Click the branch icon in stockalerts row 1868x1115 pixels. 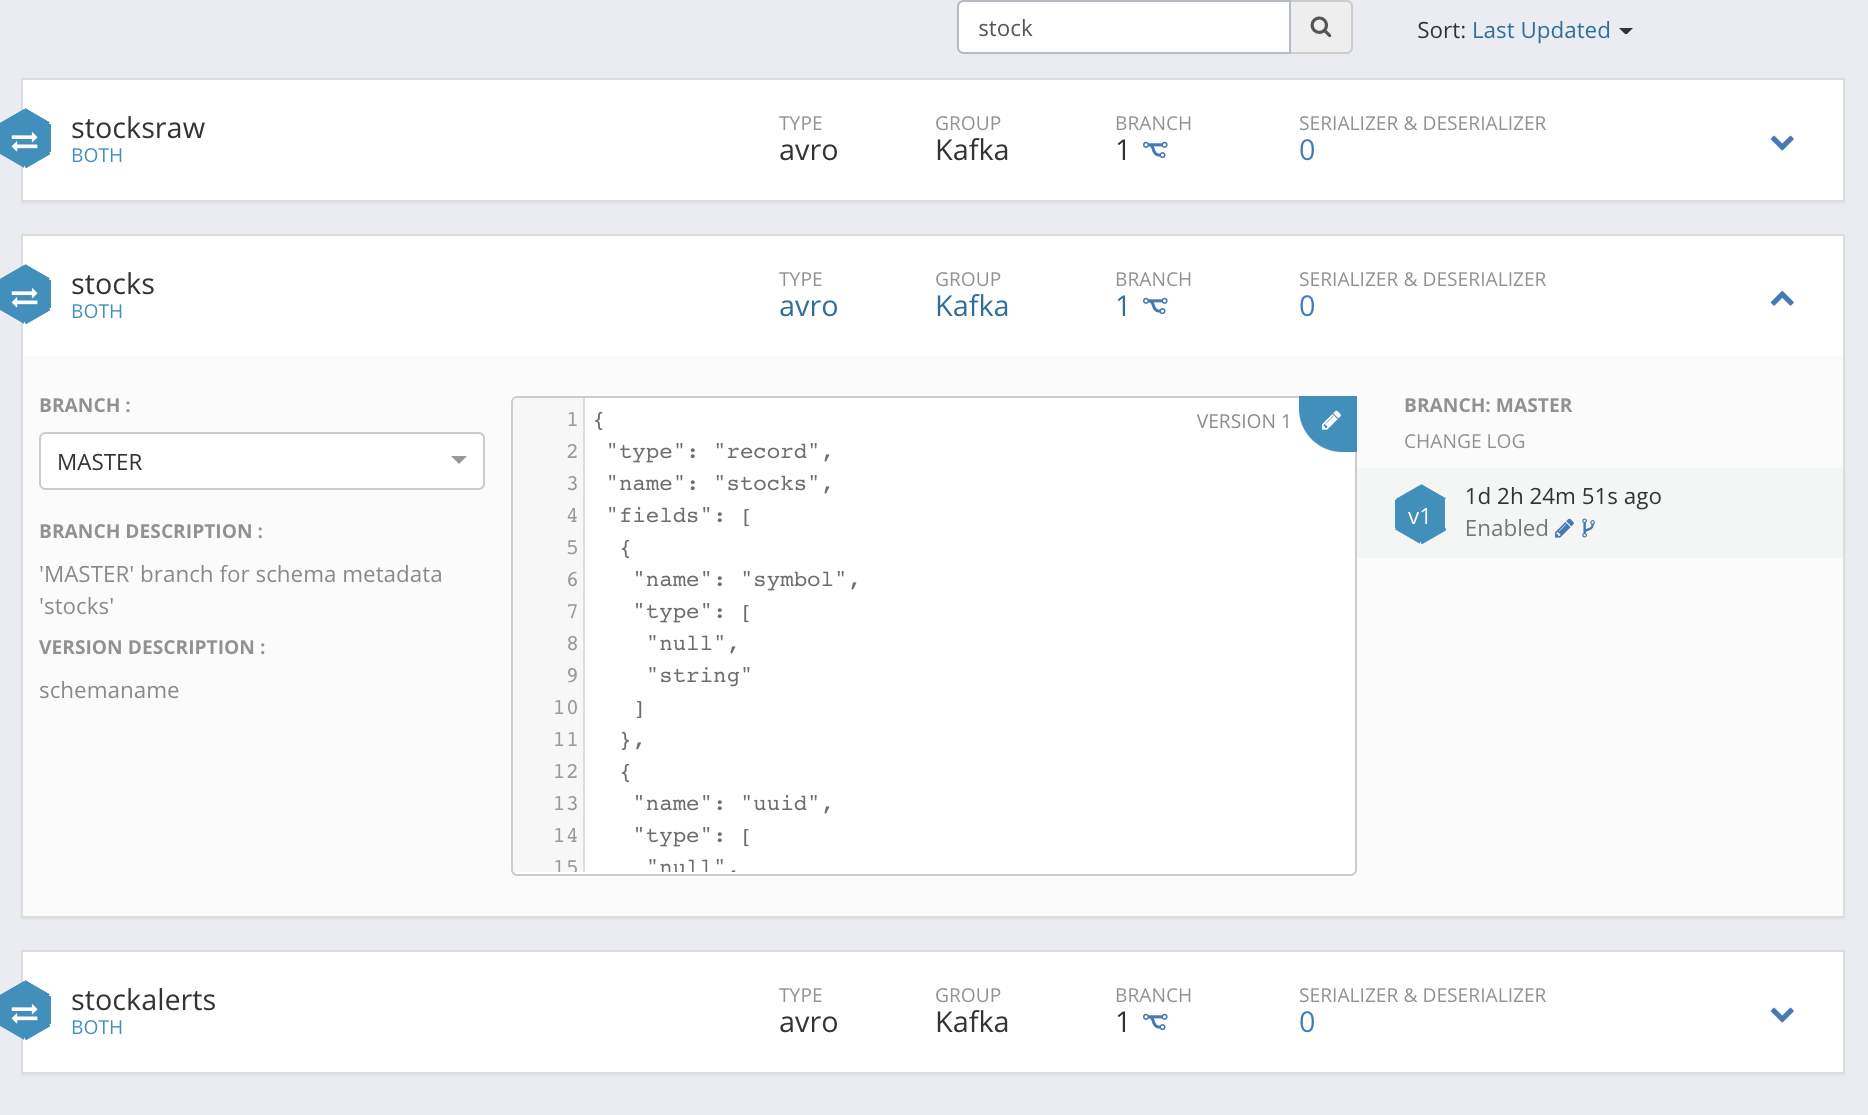(x=1155, y=1022)
